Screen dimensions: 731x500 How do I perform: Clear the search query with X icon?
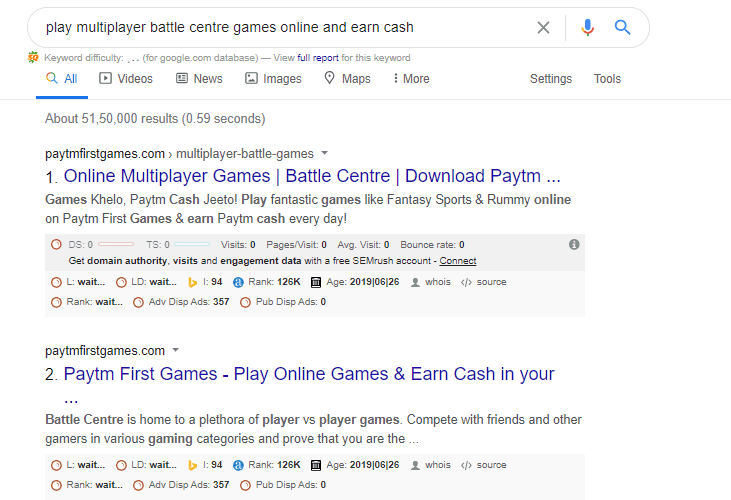pos(543,27)
